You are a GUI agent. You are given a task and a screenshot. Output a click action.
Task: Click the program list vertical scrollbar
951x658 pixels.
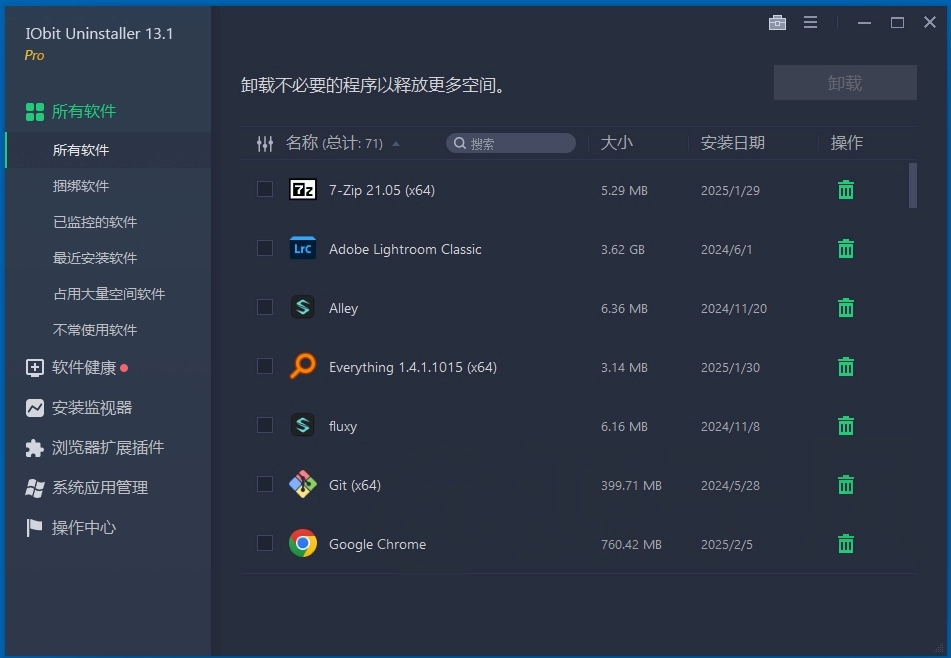(912, 186)
